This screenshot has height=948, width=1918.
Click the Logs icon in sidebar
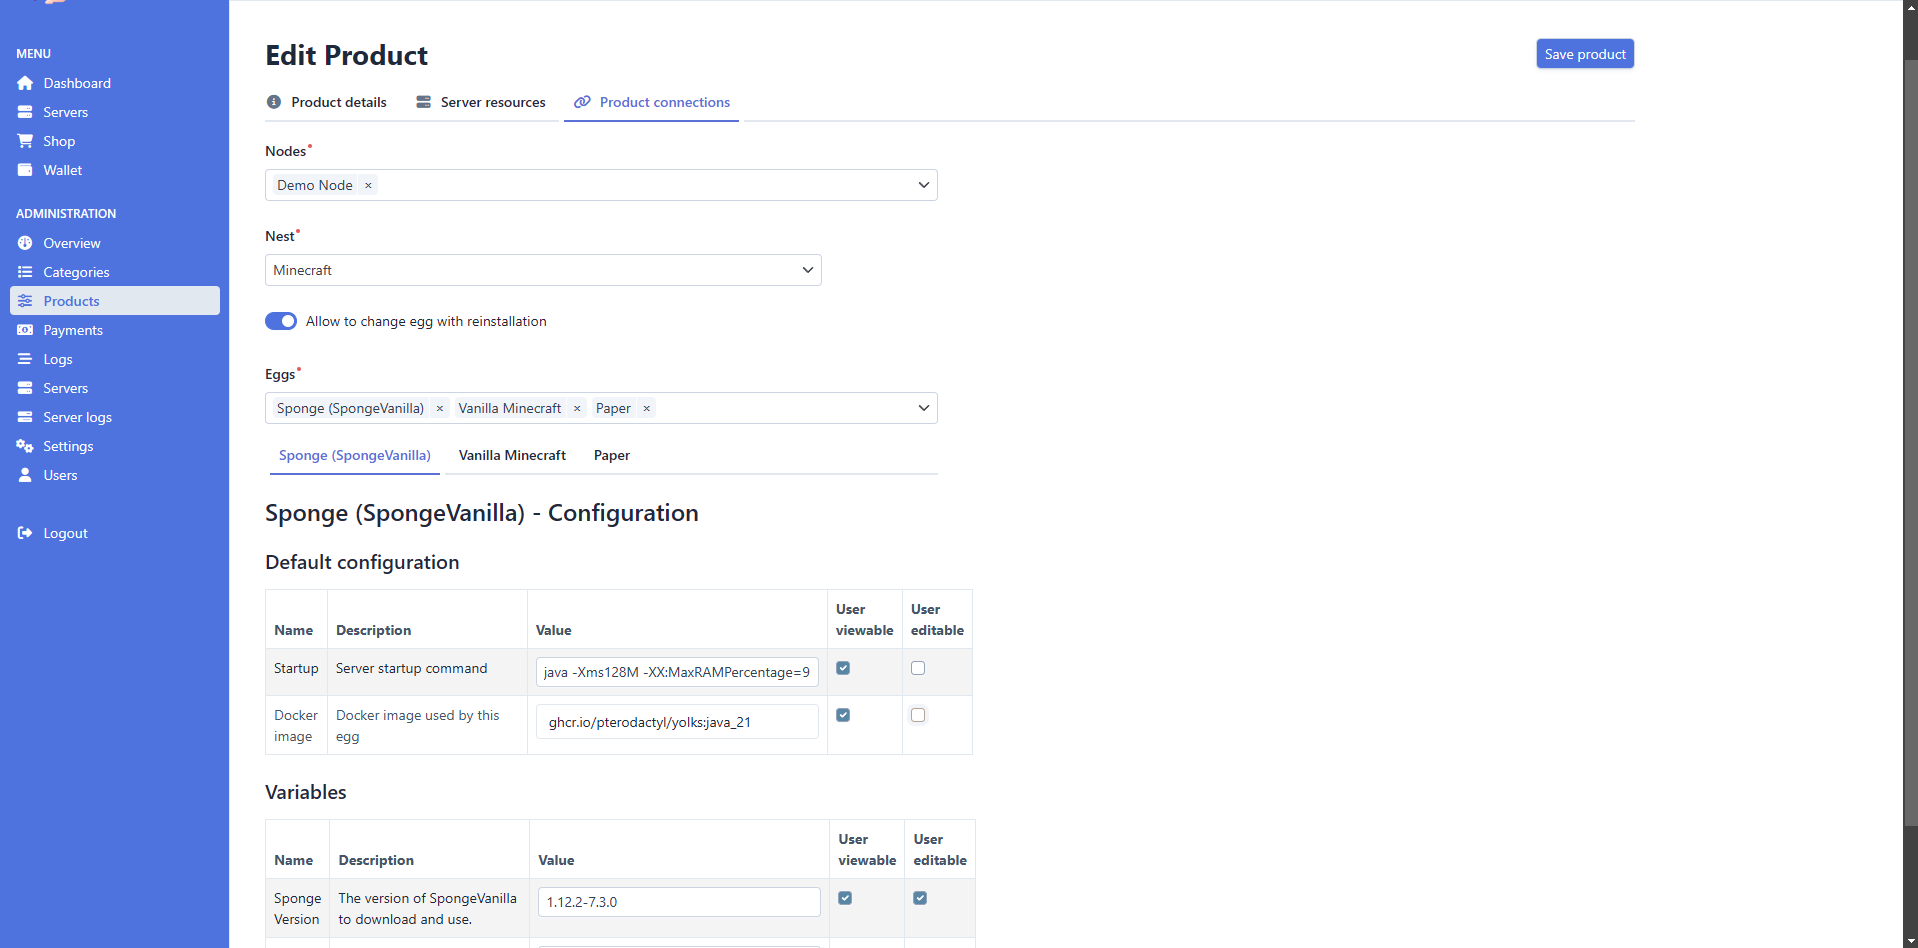(x=25, y=359)
